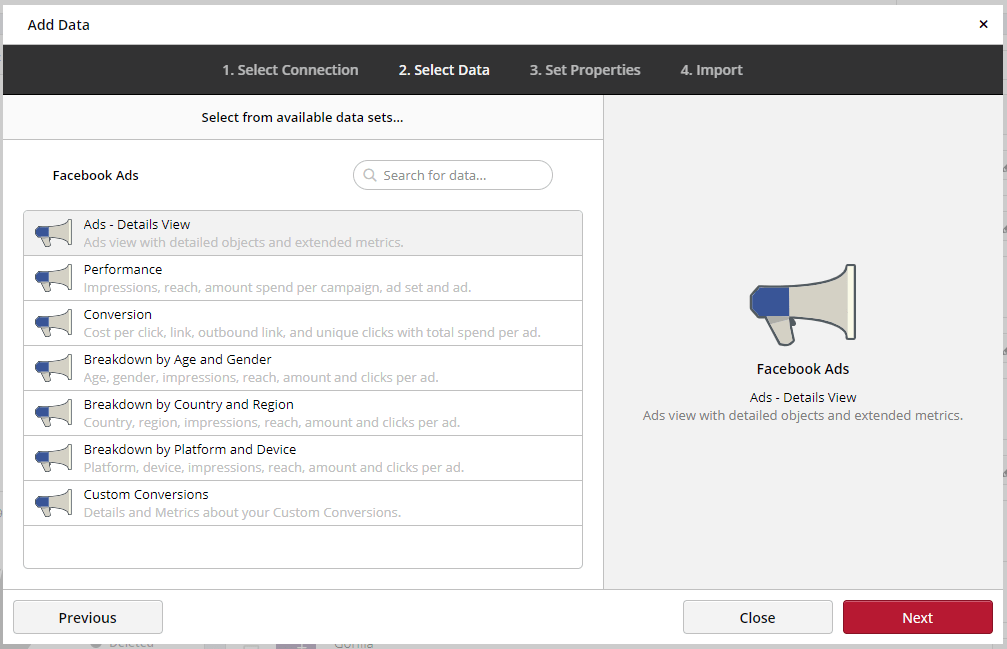
Task: Pick the Conversion data set title
Action: coord(118,315)
